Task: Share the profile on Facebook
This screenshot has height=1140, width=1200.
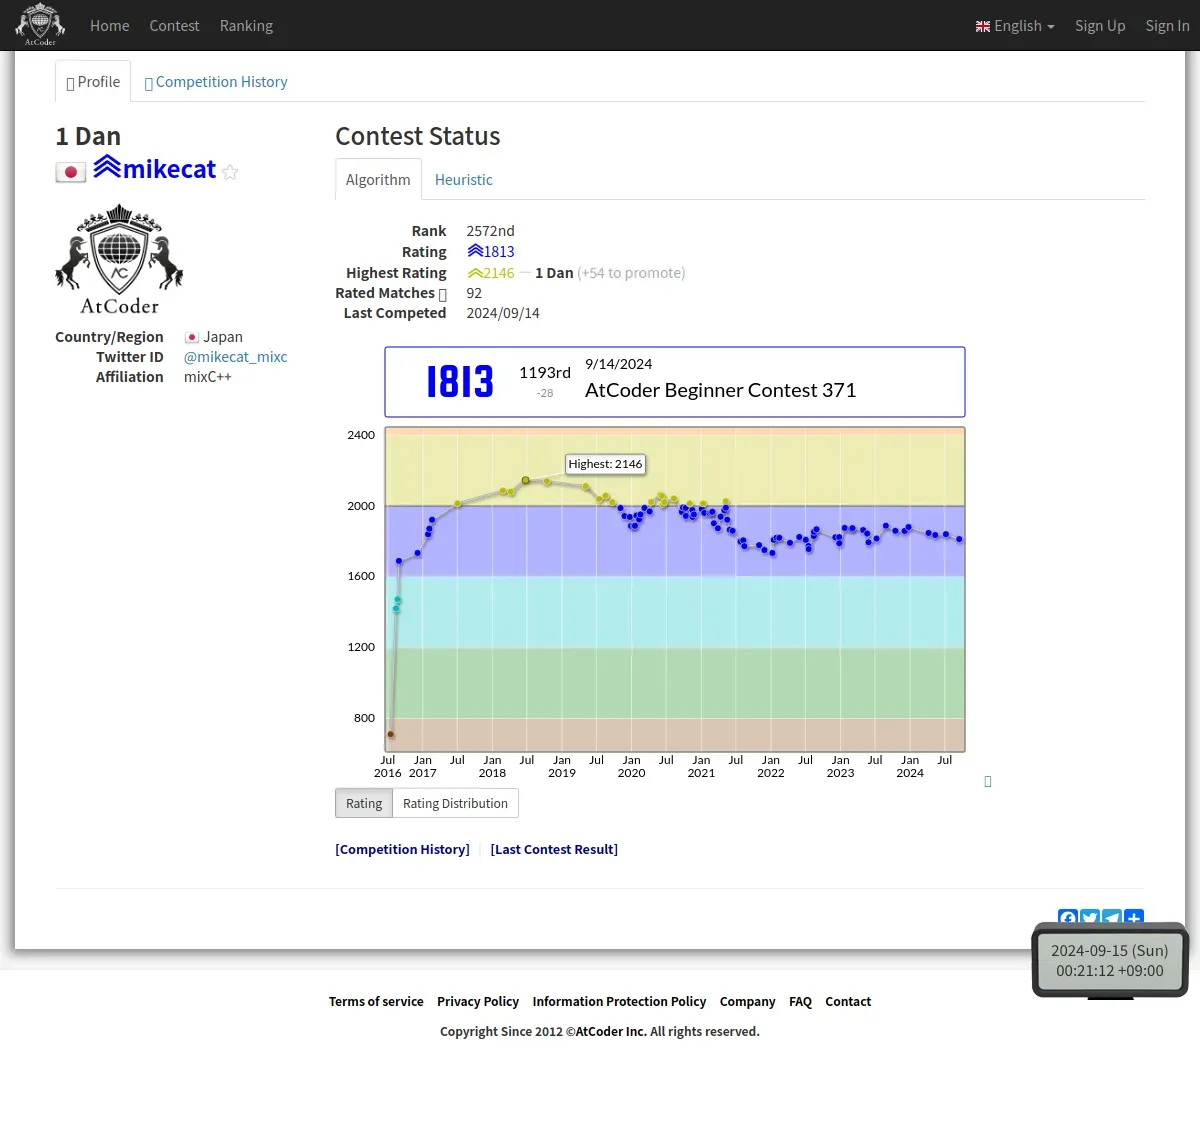Action: (1068, 918)
